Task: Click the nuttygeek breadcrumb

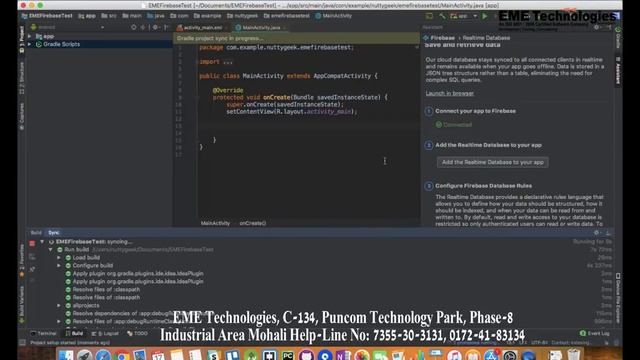Action: [242, 16]
